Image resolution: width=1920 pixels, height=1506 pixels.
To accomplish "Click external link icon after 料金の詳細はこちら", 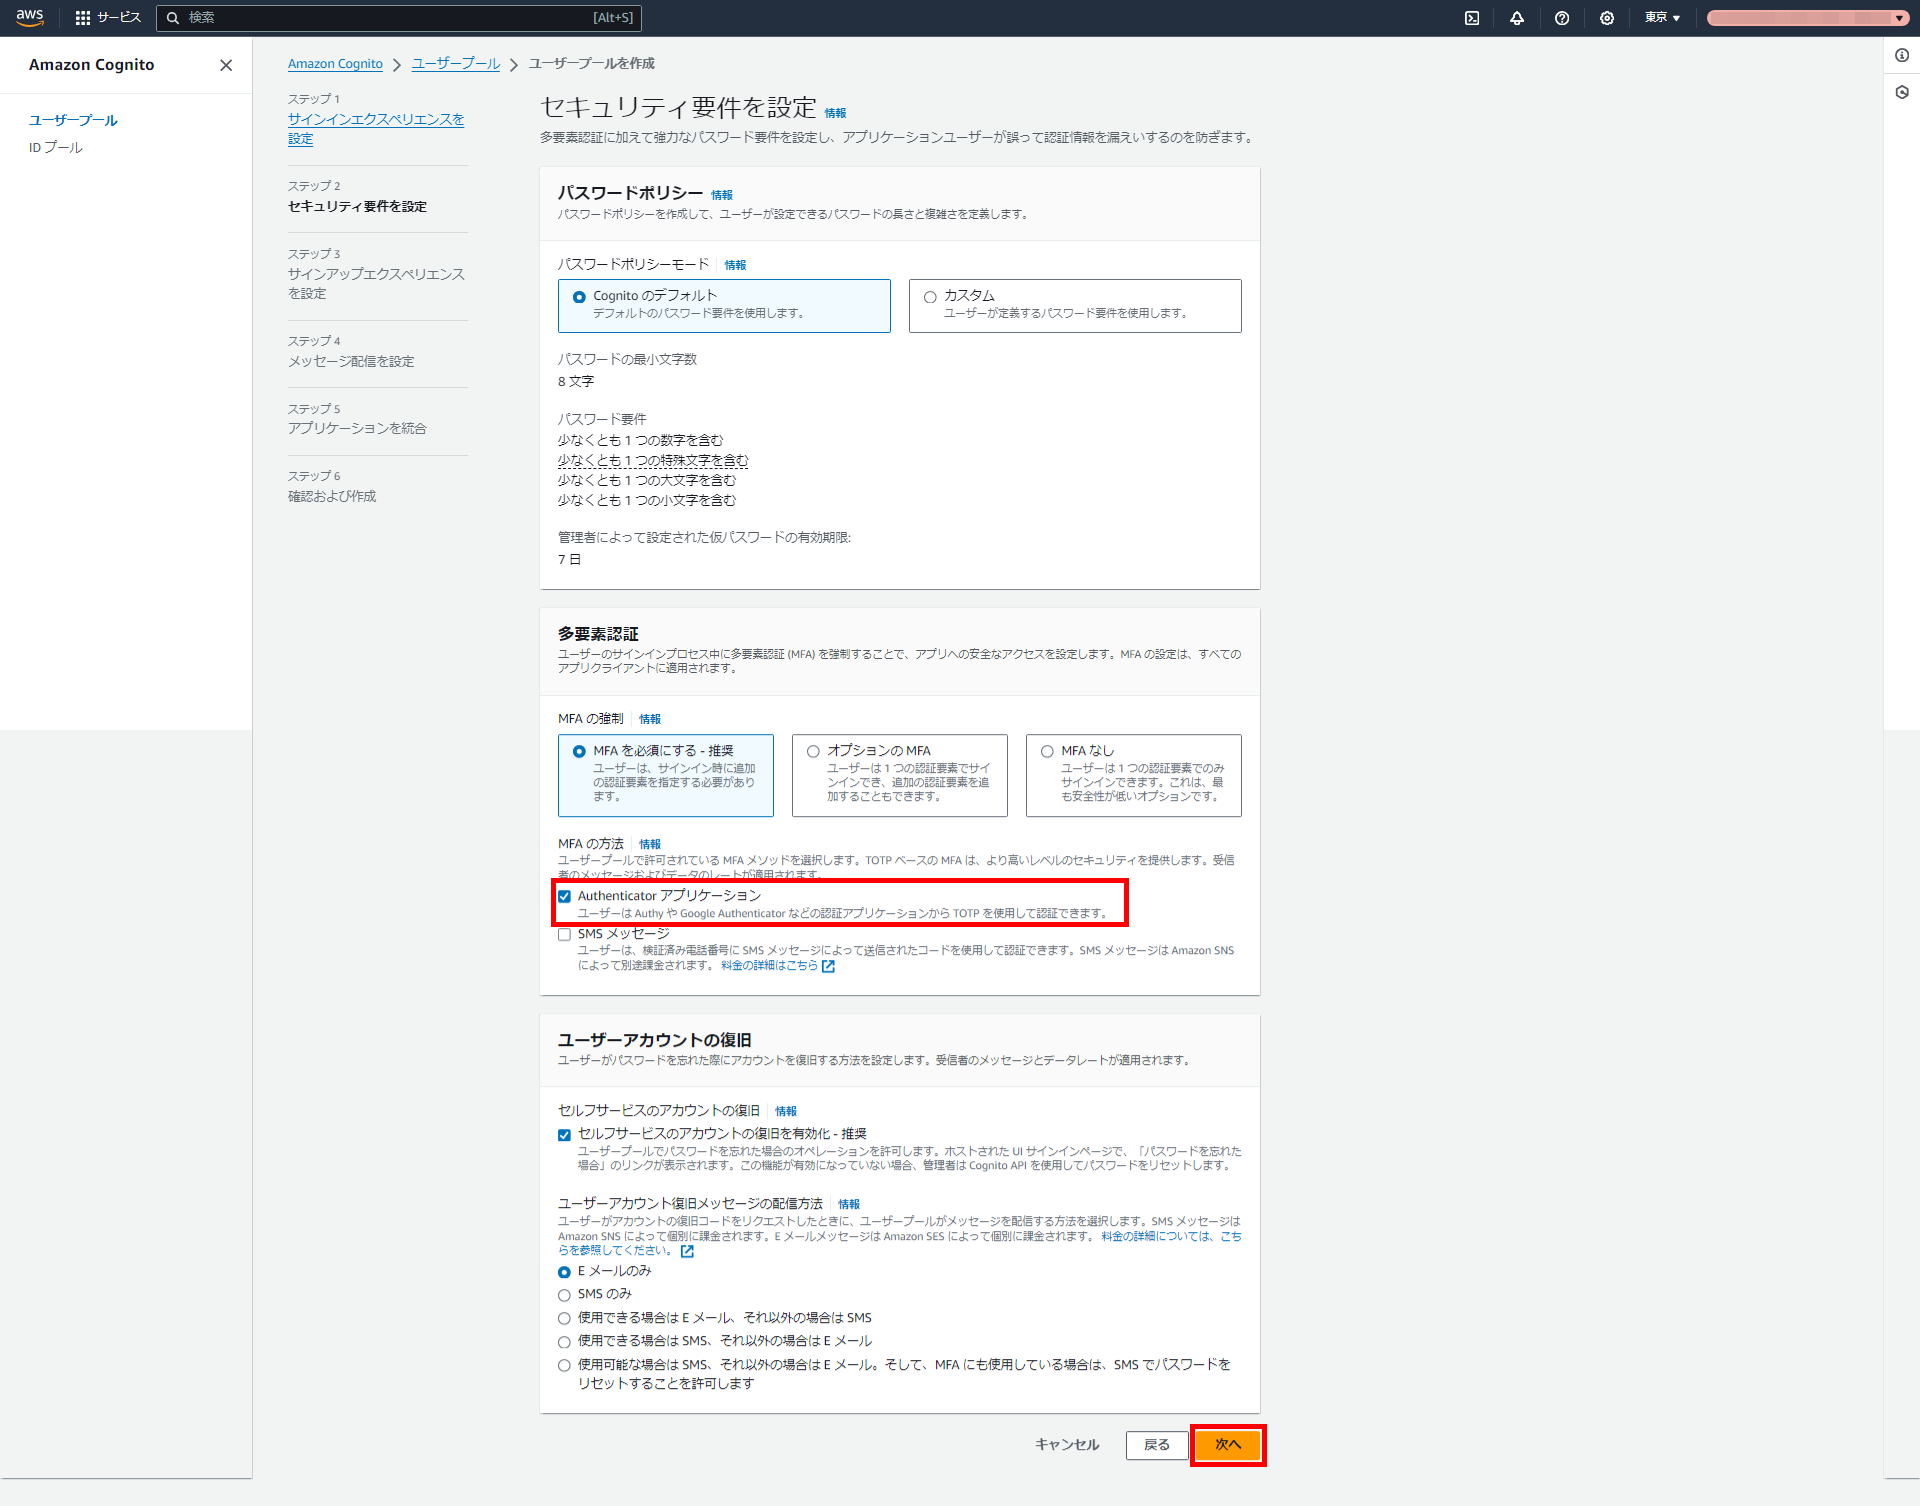I will pos(829,966).
